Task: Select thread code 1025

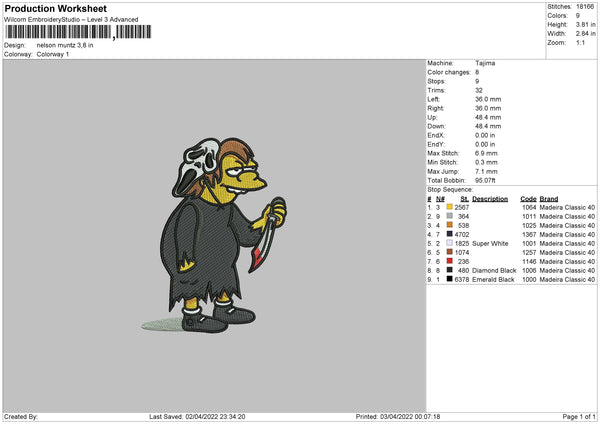Action: coord(529,225)
